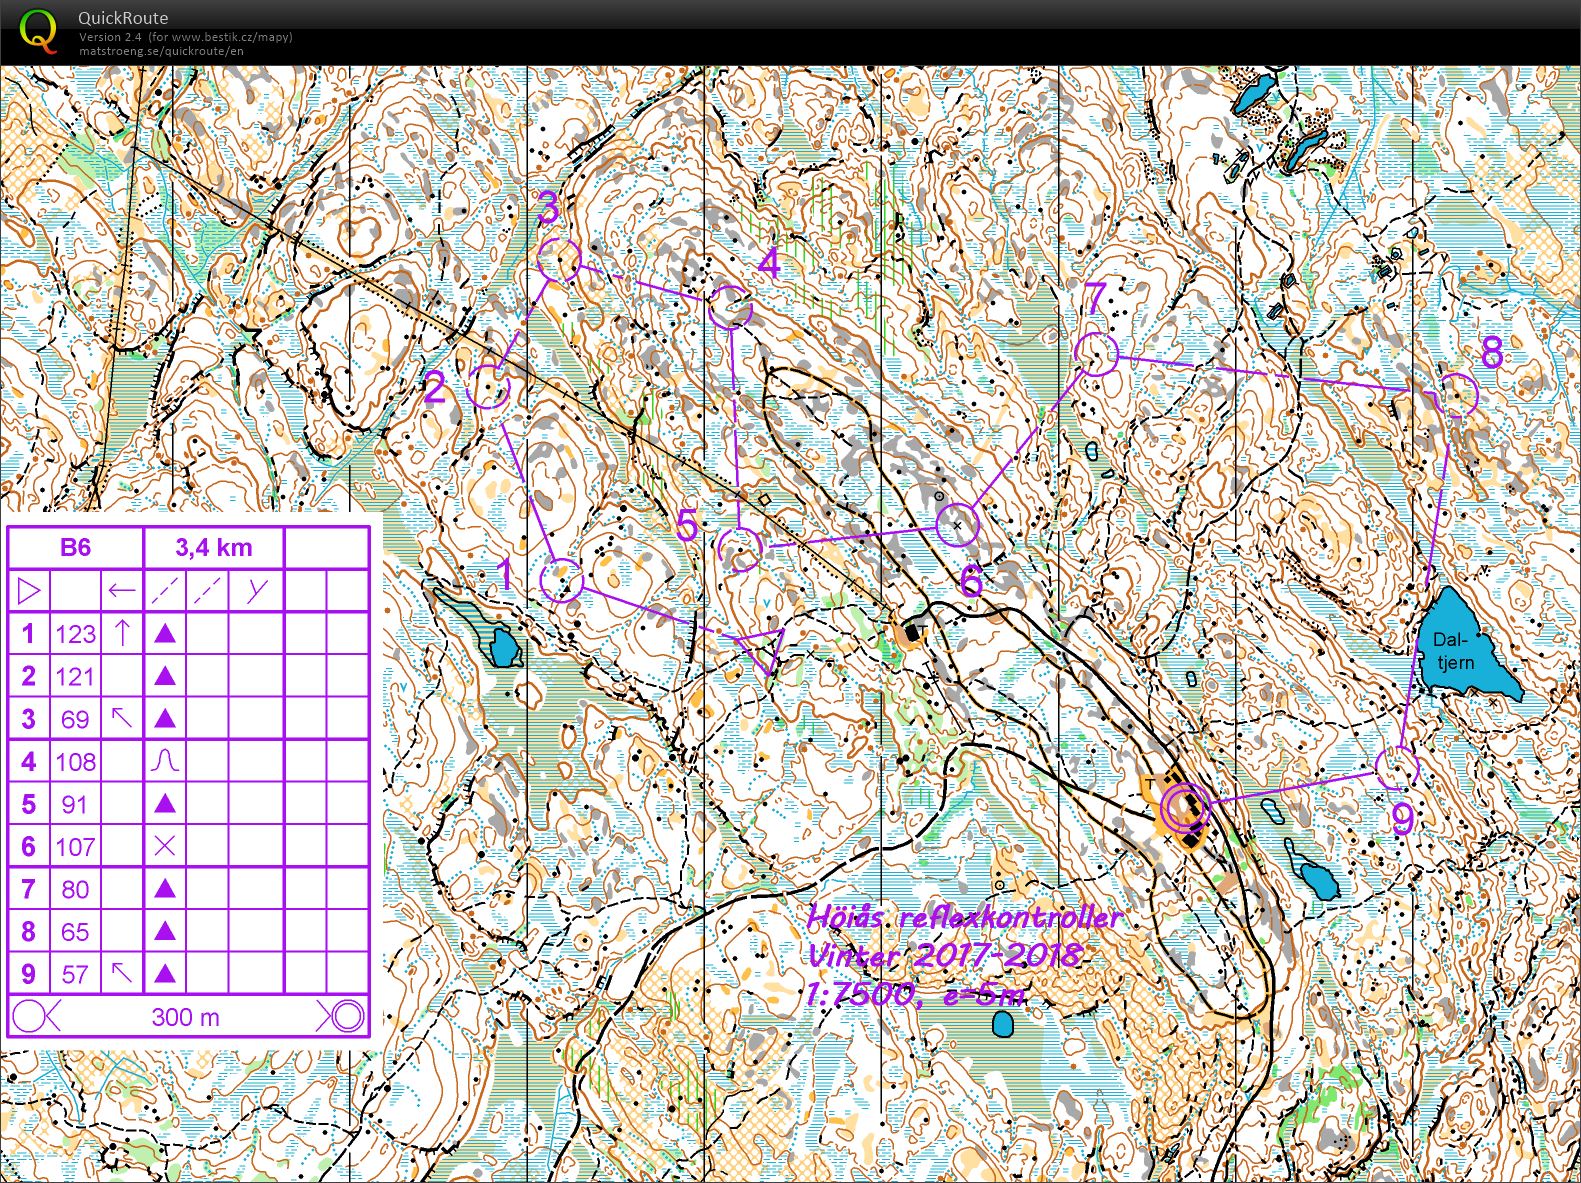The image size is (1581, 1183).
Task: Click control code '121' in the description table
Action: pos(75,677)
